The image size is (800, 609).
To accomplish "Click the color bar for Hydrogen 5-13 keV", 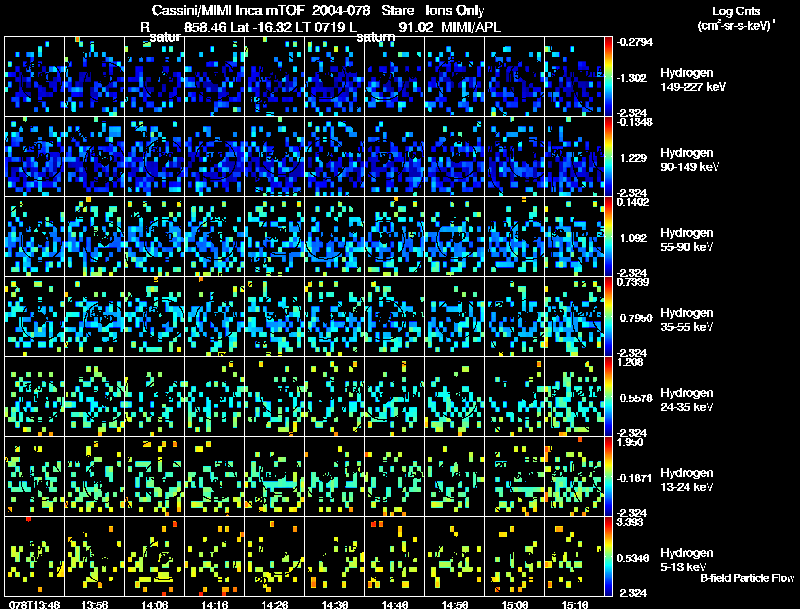I will point(608,557).
